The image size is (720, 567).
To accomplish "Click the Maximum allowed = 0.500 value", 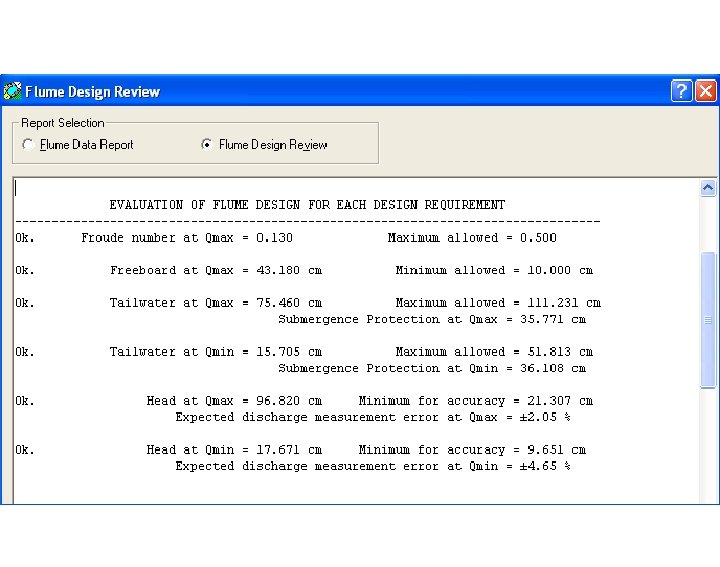I will pos(472,238).
